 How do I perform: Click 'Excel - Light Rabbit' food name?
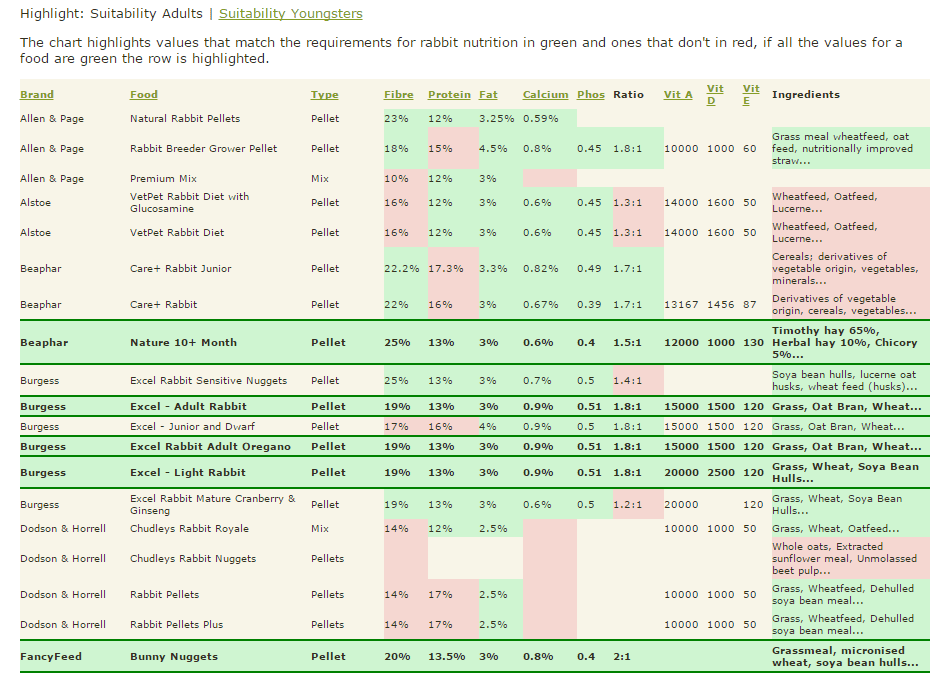coord(187,472)
